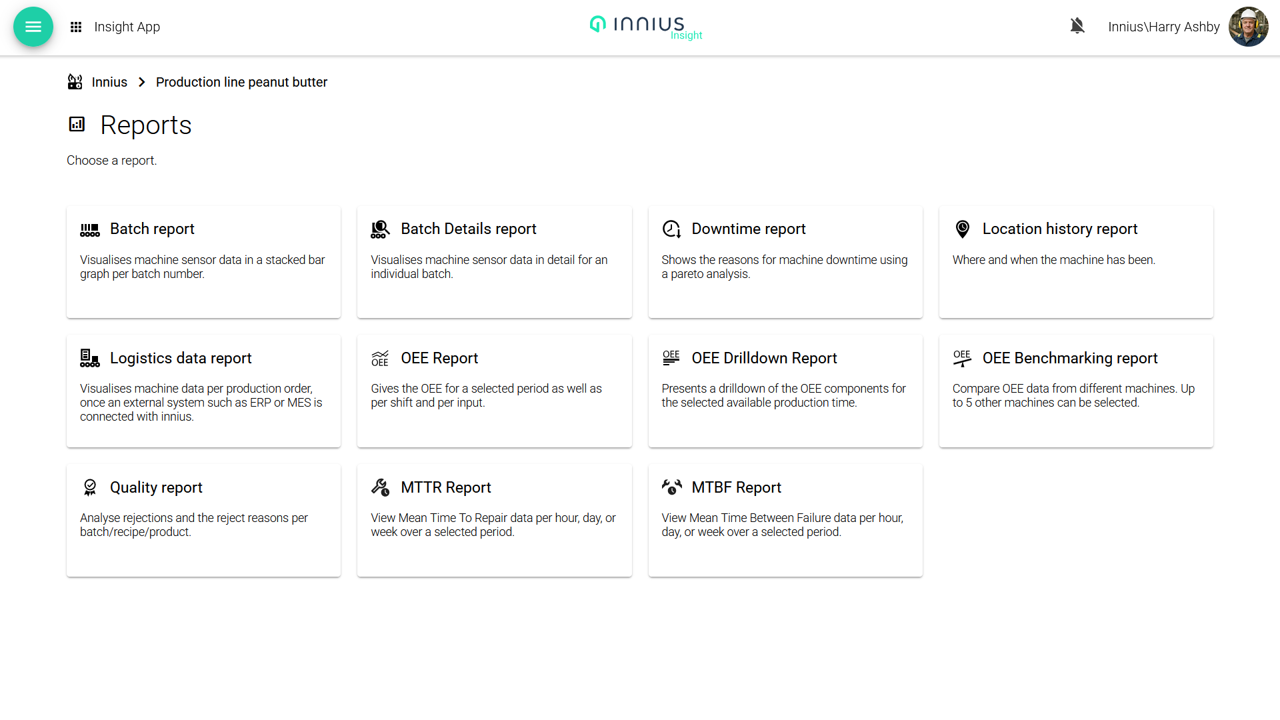The width and height of the screenshot is (1280, 720).
Task: Click the Innius breadcrumb link
Action: click(x=109, y=82)
